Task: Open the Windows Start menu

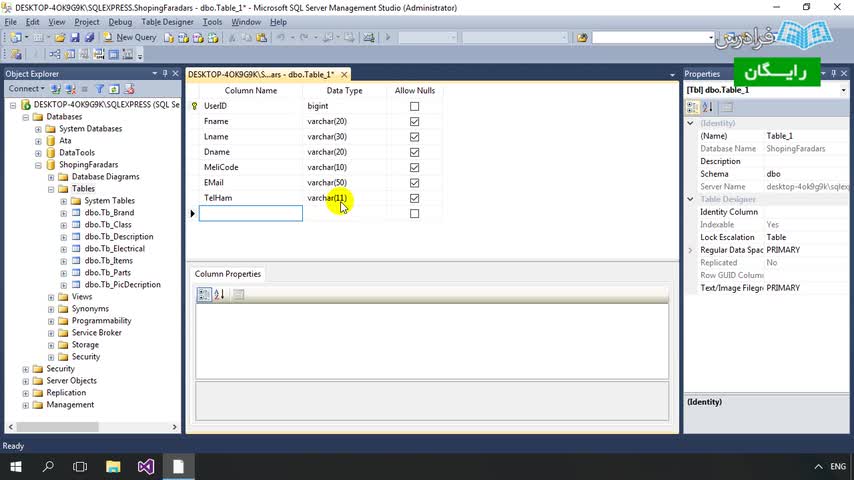Action: pos(16,467)
